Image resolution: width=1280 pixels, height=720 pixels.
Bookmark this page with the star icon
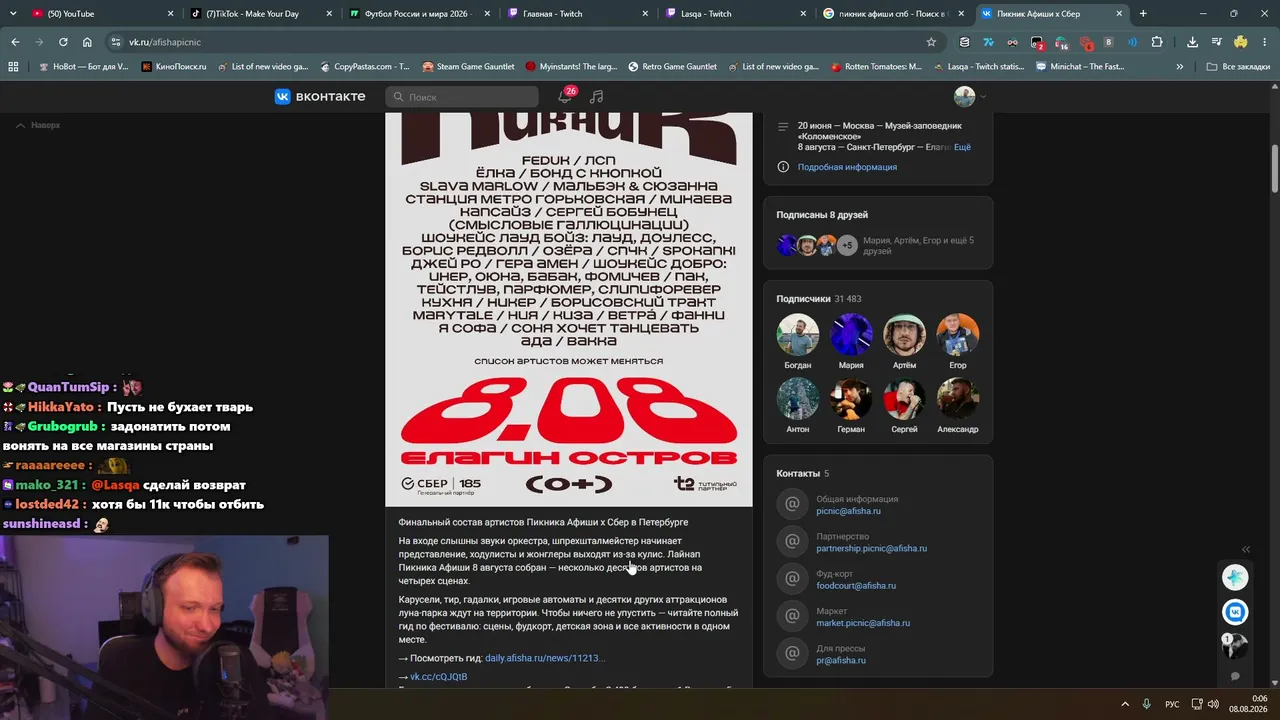[x=931, y=42]
